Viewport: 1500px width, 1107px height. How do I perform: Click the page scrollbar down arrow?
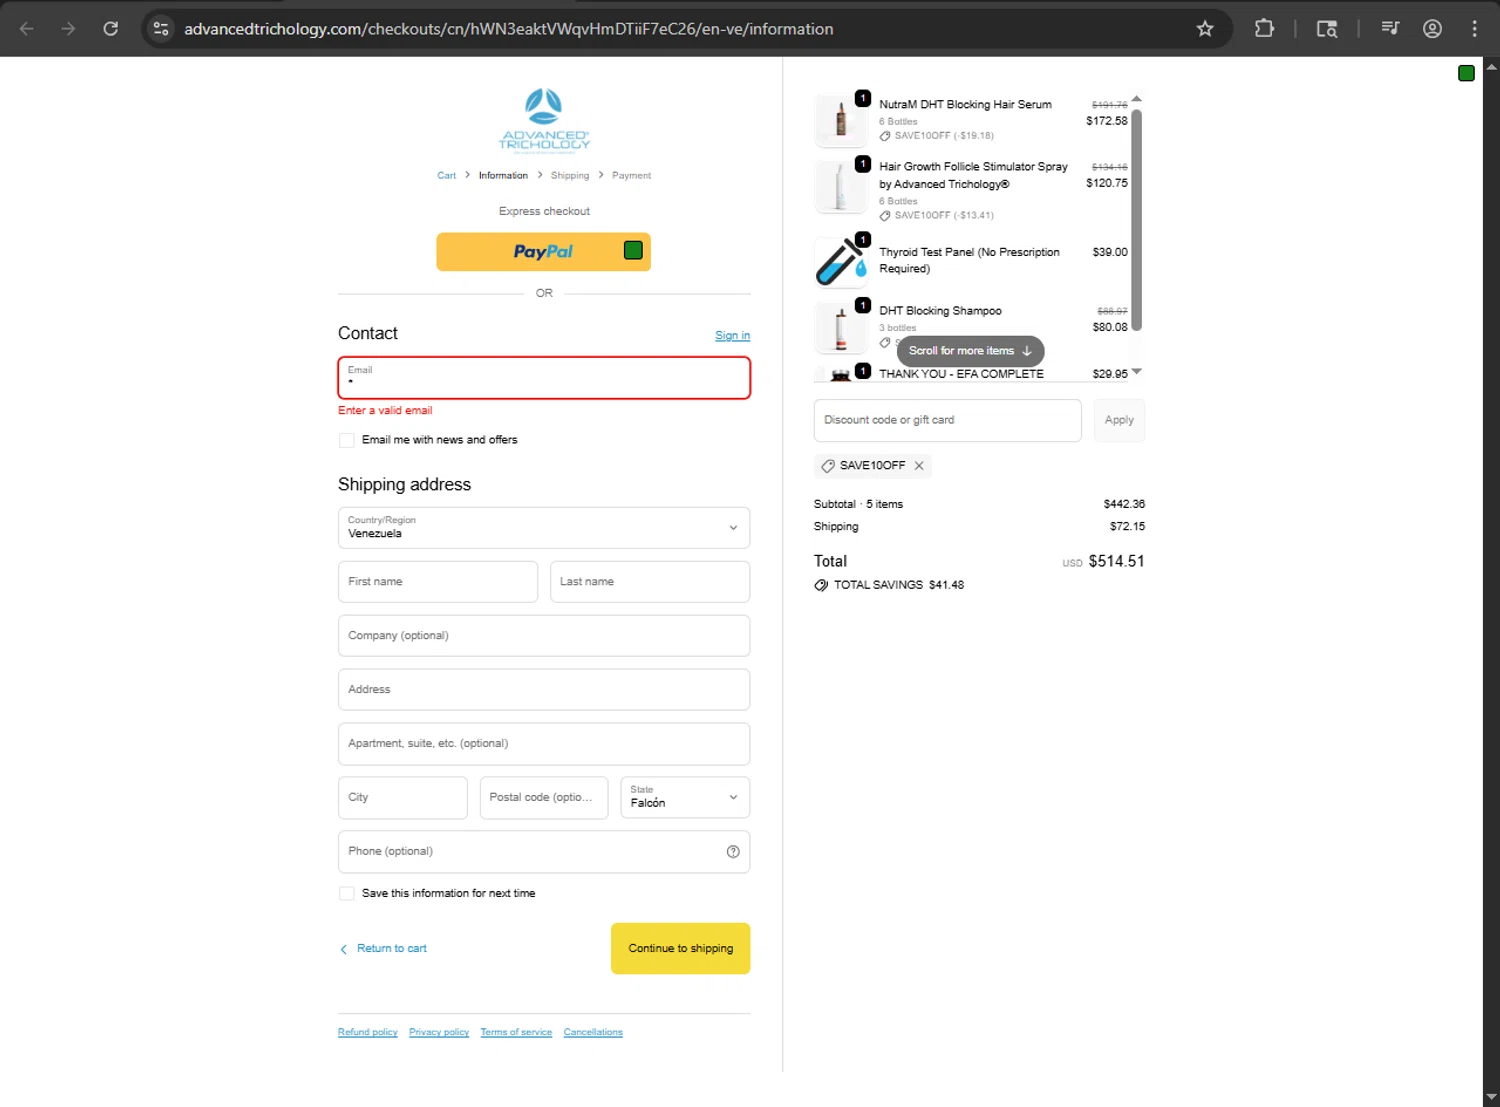point(1491,1098)
